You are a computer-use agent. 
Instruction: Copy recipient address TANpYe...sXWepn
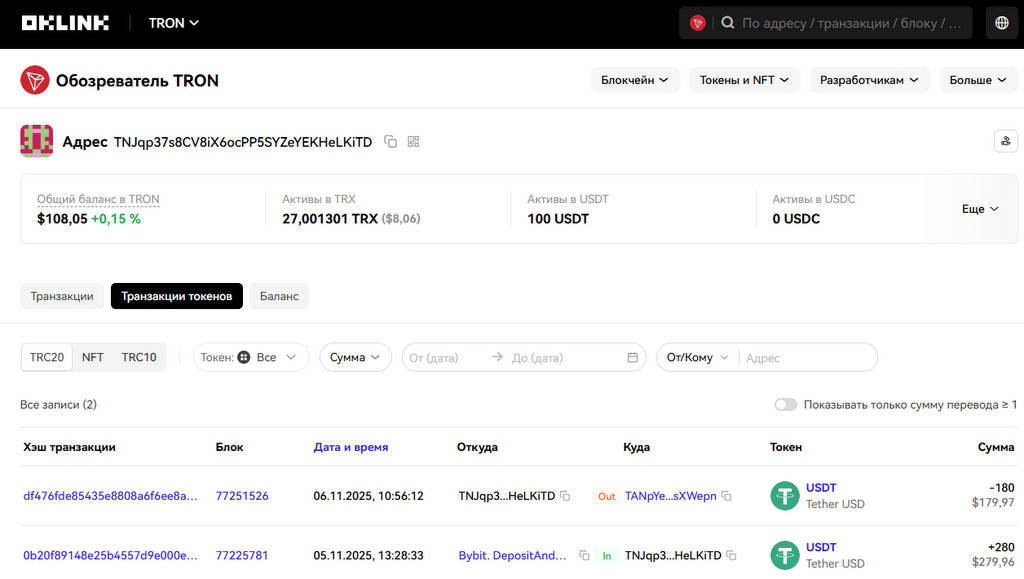(727, 496)
